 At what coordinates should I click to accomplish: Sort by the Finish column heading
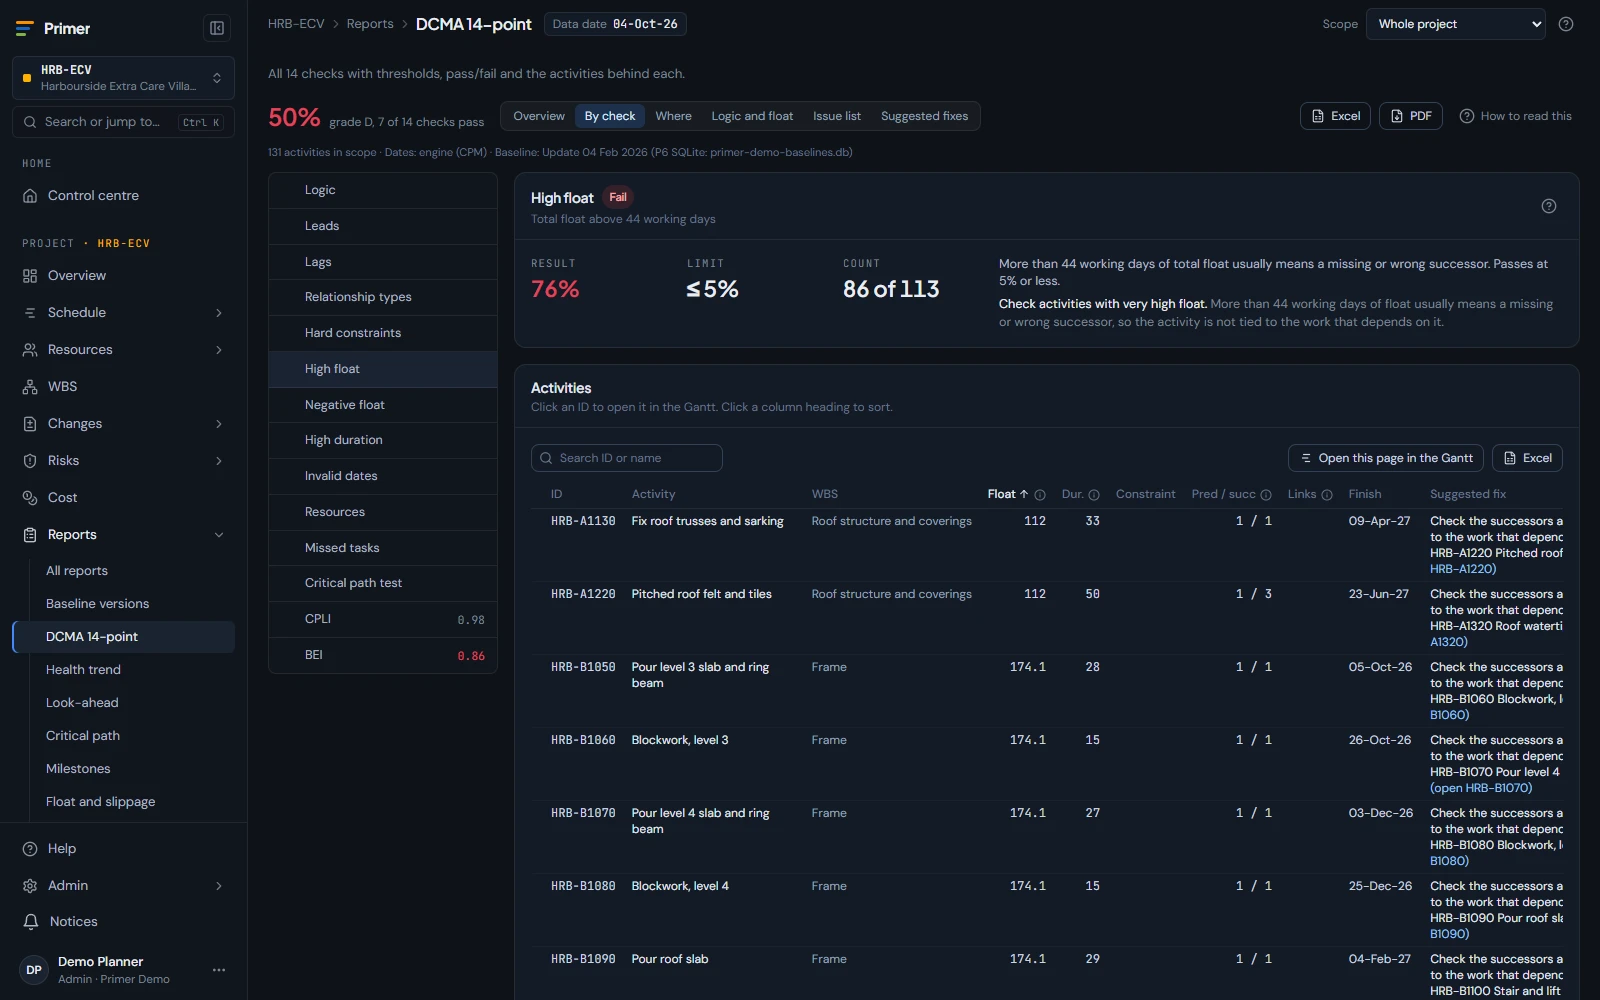(x=1364, y=494)
